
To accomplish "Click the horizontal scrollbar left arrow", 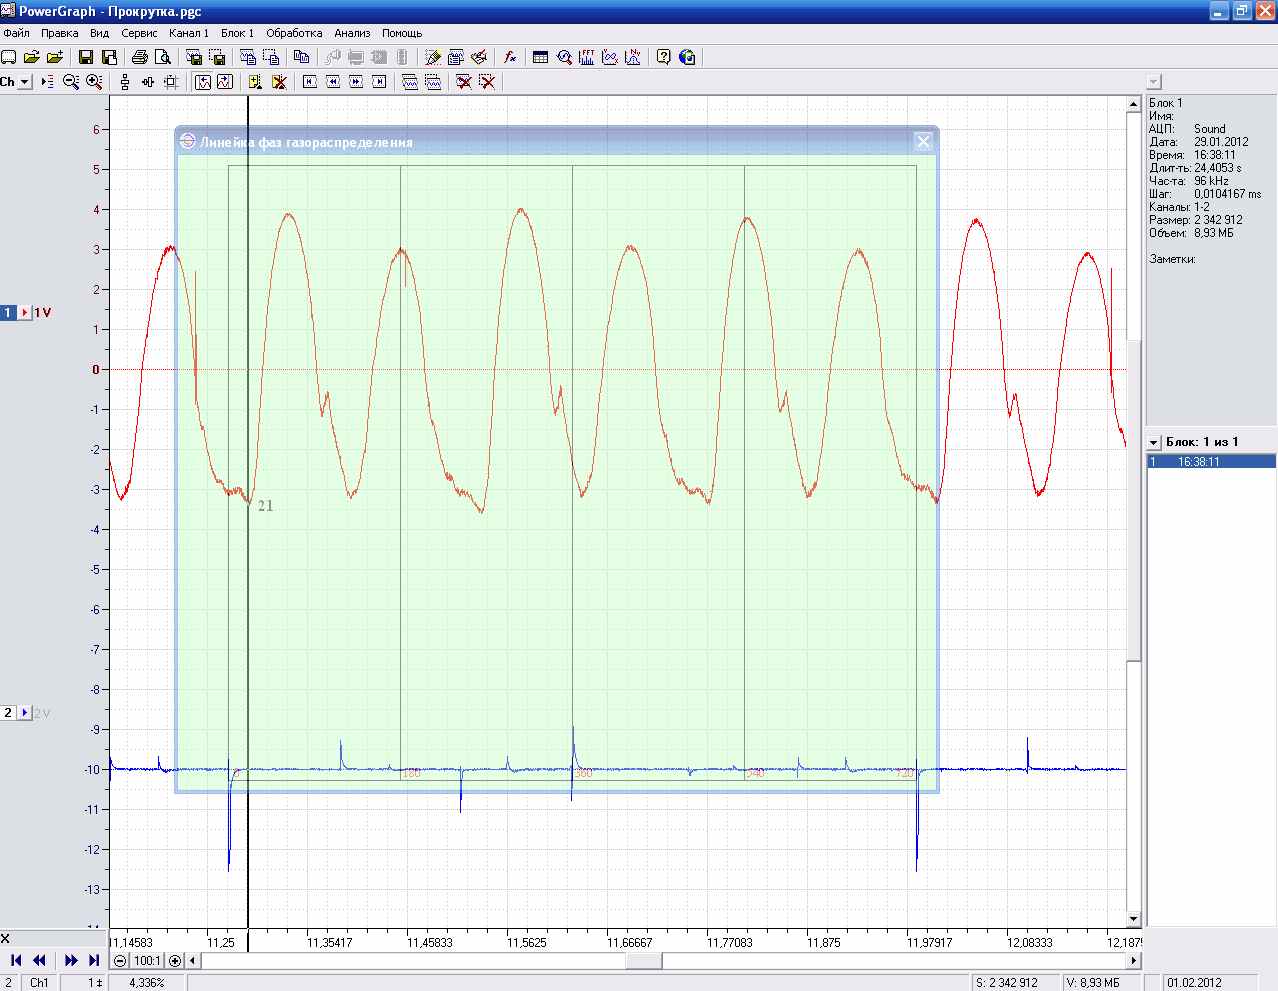I will pyautogui.click(x=195, y=961).
